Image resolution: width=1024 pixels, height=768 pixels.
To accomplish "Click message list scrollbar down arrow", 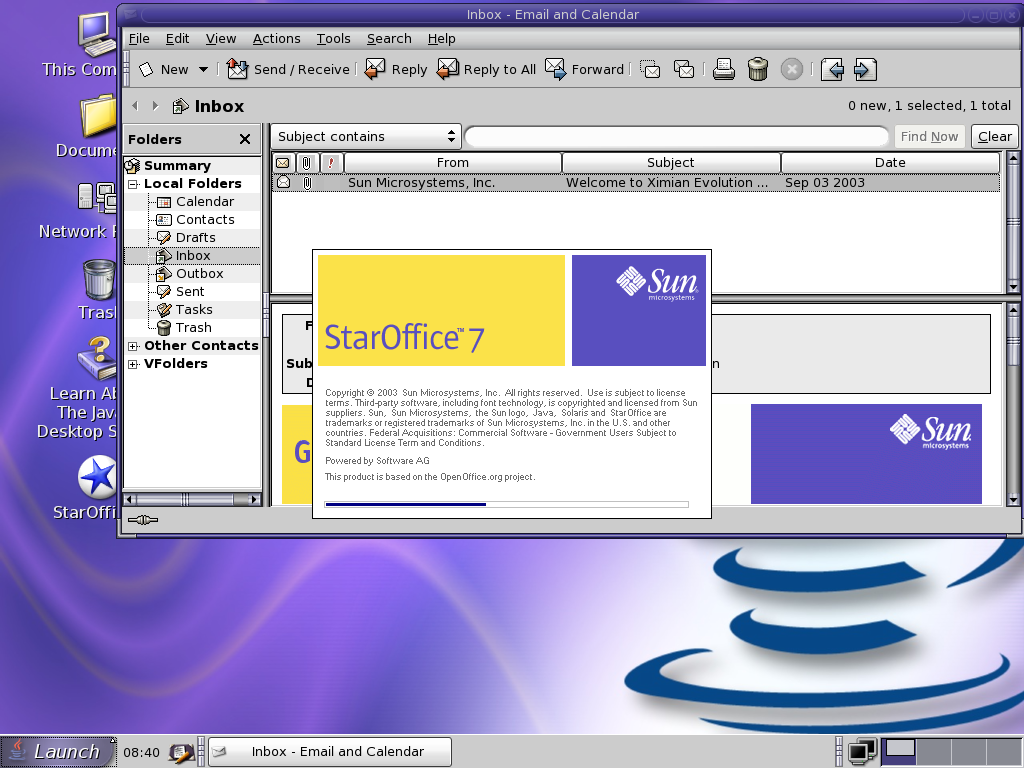I will click(x=1013, y=286).
